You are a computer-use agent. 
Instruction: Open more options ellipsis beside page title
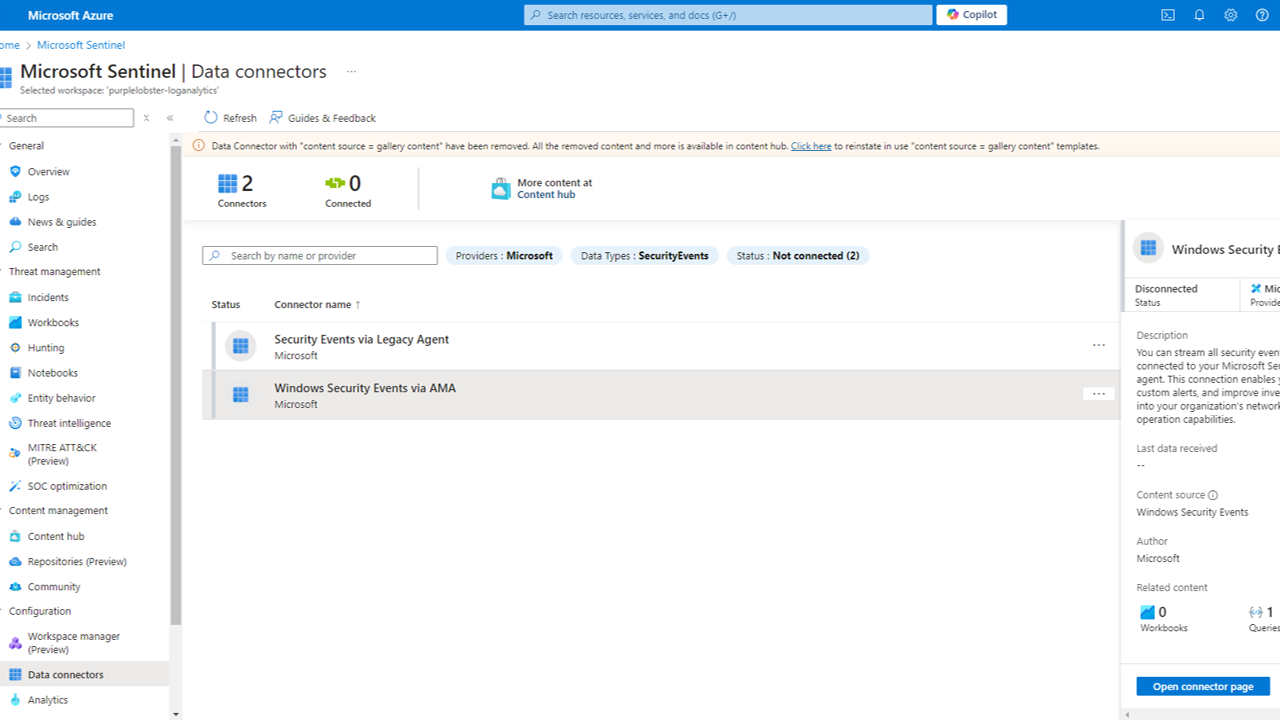[352, 72]
